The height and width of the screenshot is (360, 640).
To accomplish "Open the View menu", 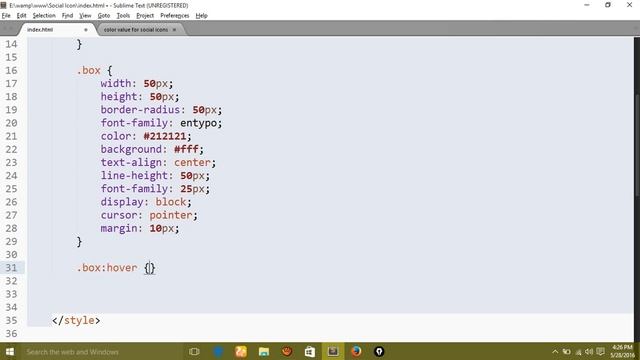I will (85, 16).
